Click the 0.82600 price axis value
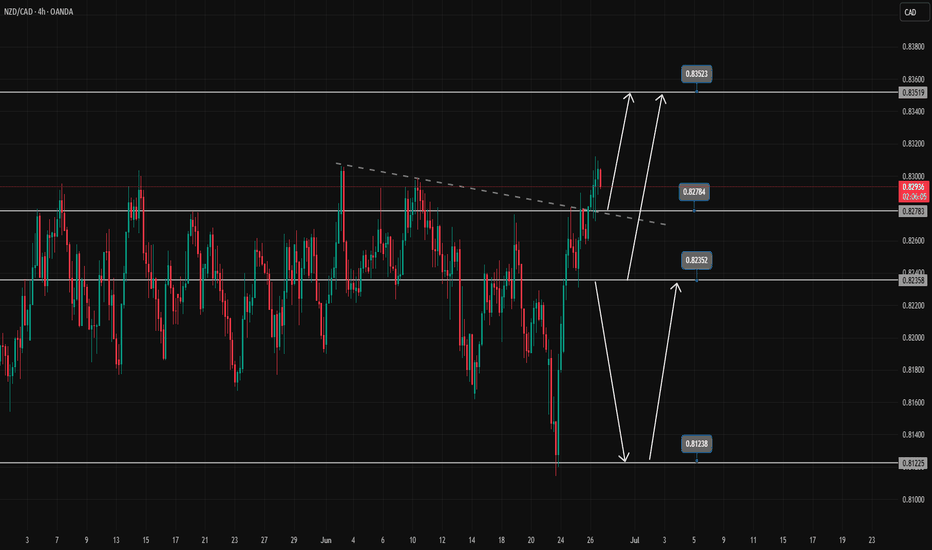The image size is (932, 550). click(x=913, y=241)
